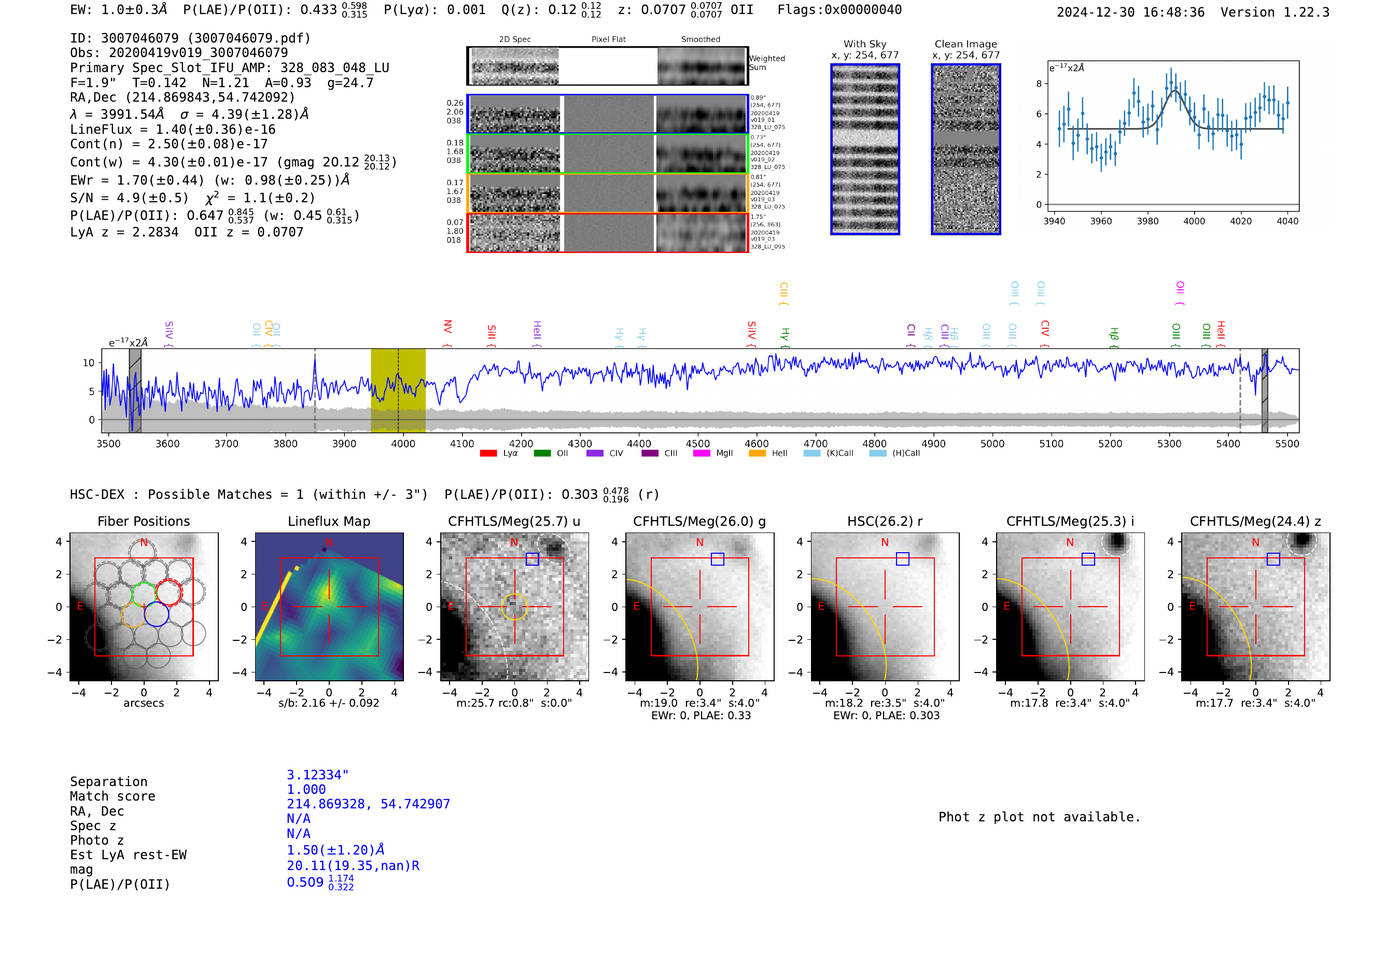Click the separation value 3.12334"
1400x953 pixels.
(x=318, y=776)
